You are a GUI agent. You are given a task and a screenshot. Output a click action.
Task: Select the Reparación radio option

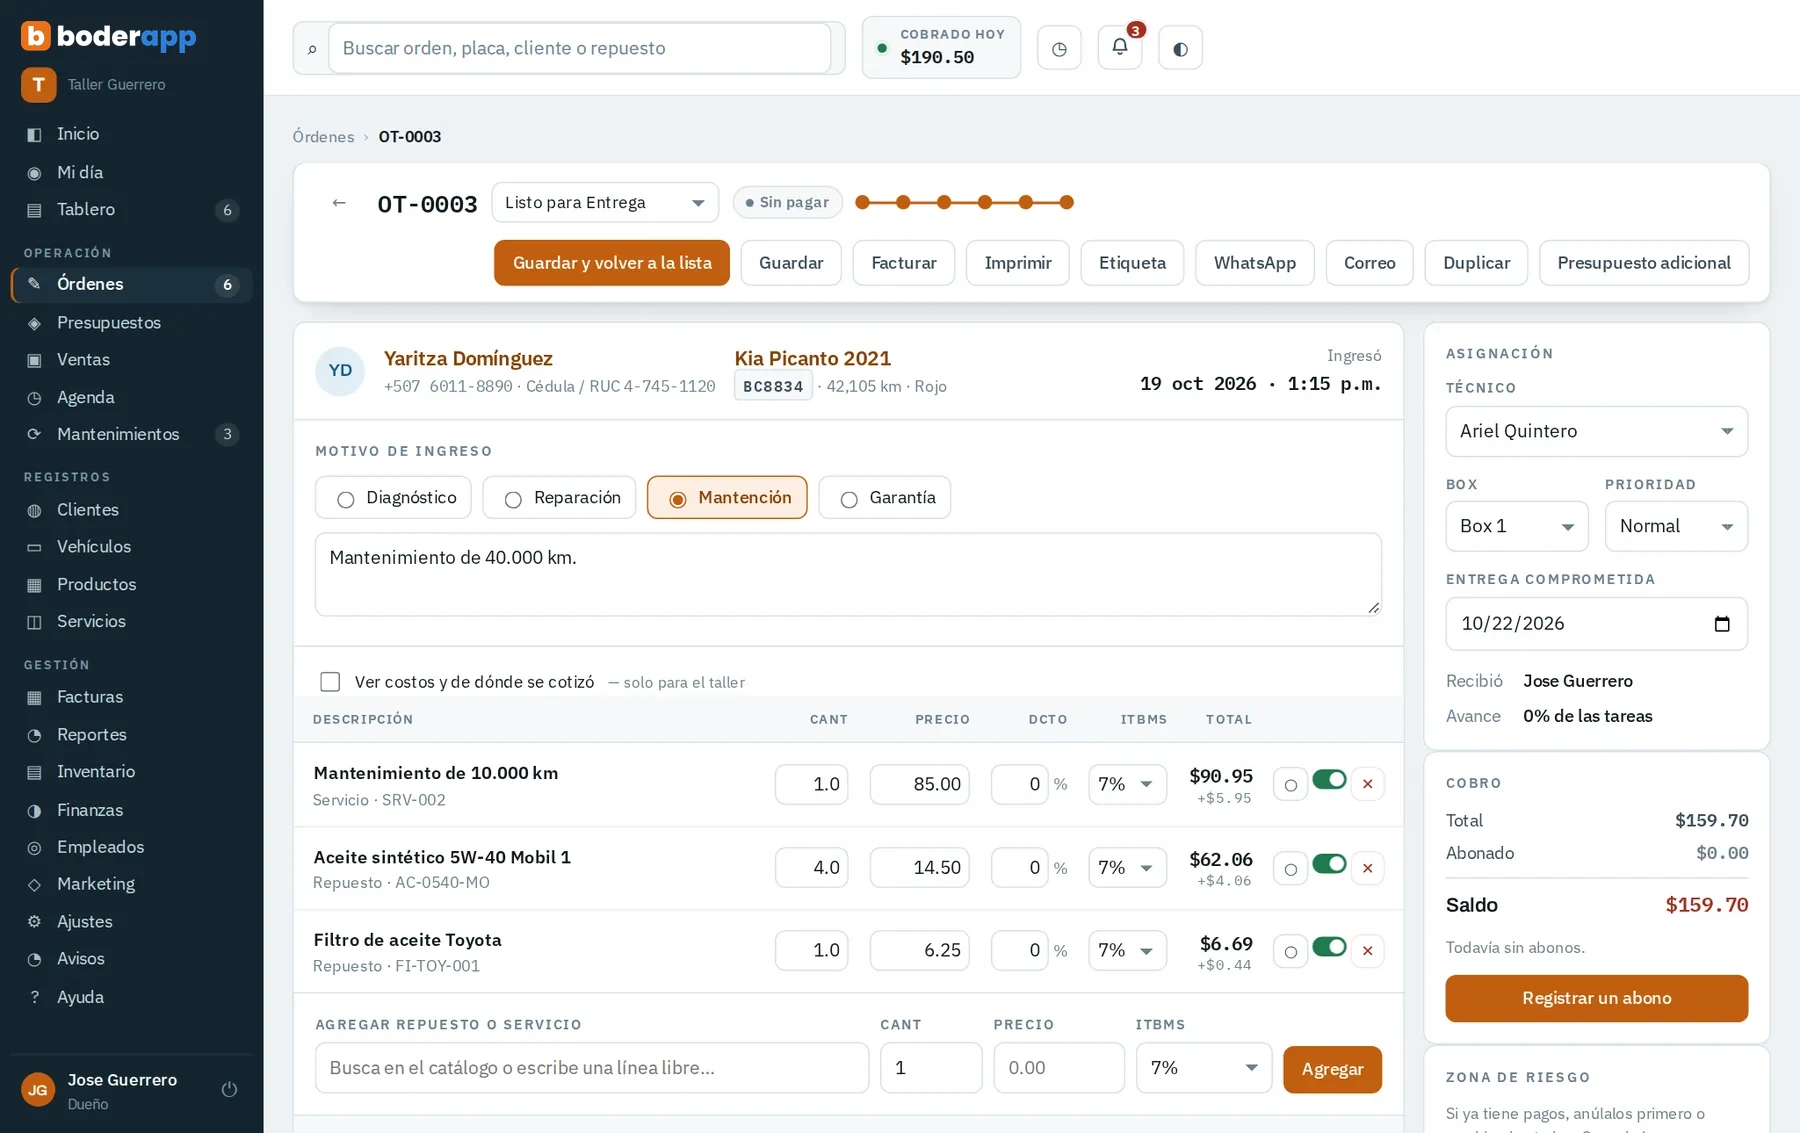(559, 498)
